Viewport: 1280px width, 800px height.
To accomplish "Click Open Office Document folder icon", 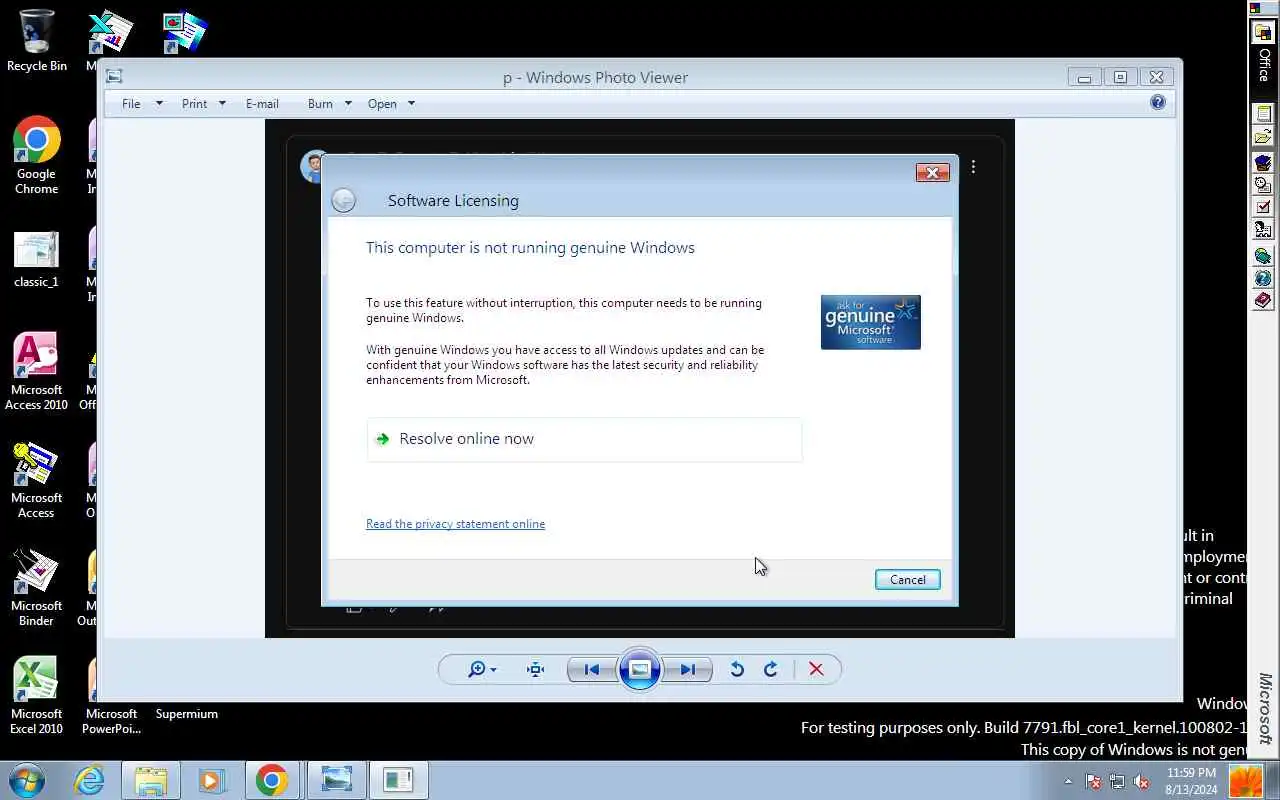I will [x=1263, y=137].
